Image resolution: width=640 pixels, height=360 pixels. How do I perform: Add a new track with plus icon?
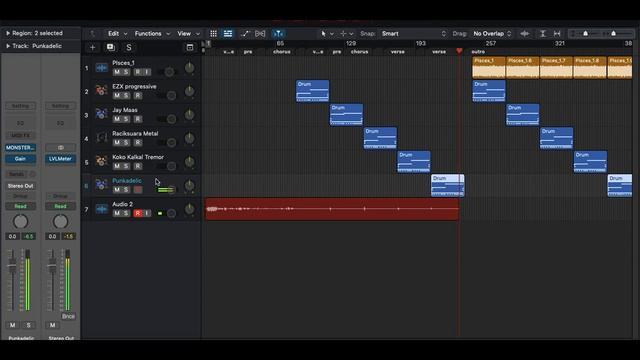[x=93, y=47]
